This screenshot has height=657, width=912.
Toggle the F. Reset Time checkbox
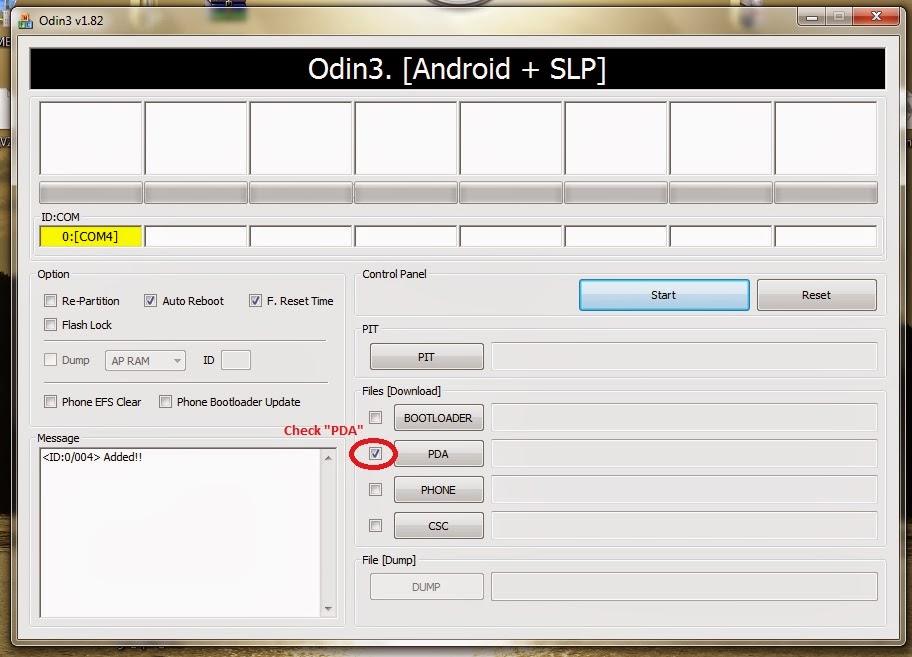pyautogui.click(x=255, y=301)
